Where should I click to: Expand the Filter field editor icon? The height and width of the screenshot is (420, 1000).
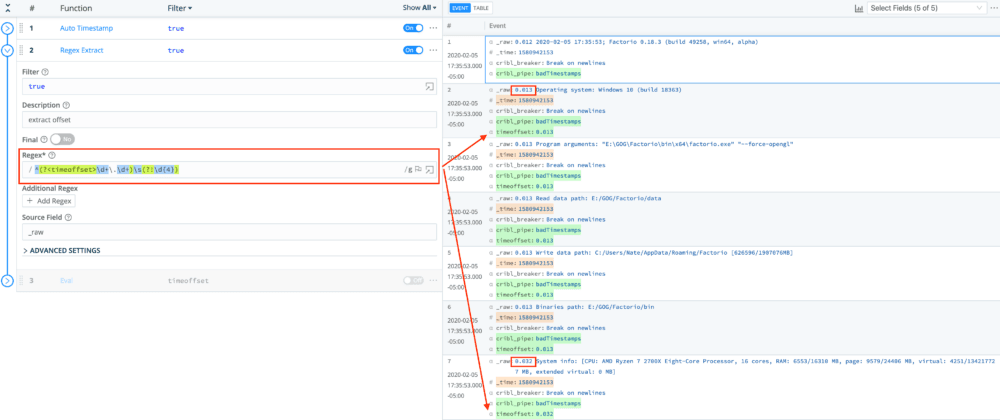(429, 87)
